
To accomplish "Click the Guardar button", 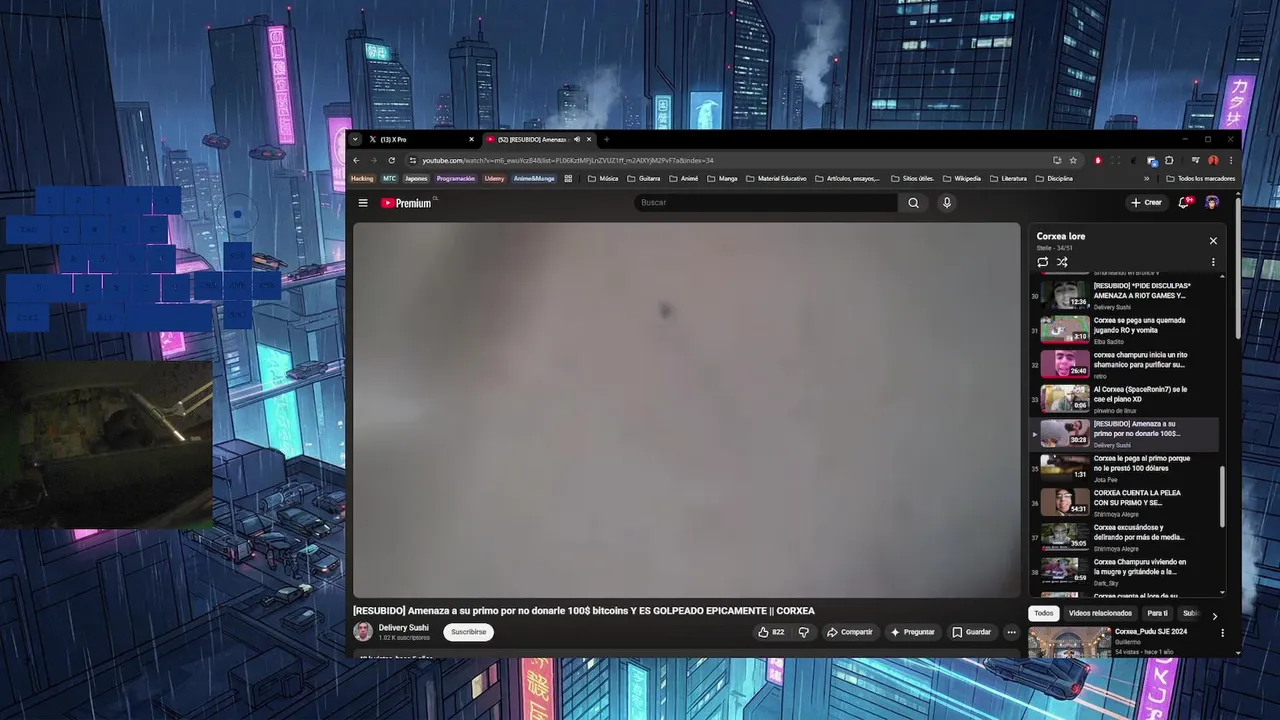I will (971, 632).
